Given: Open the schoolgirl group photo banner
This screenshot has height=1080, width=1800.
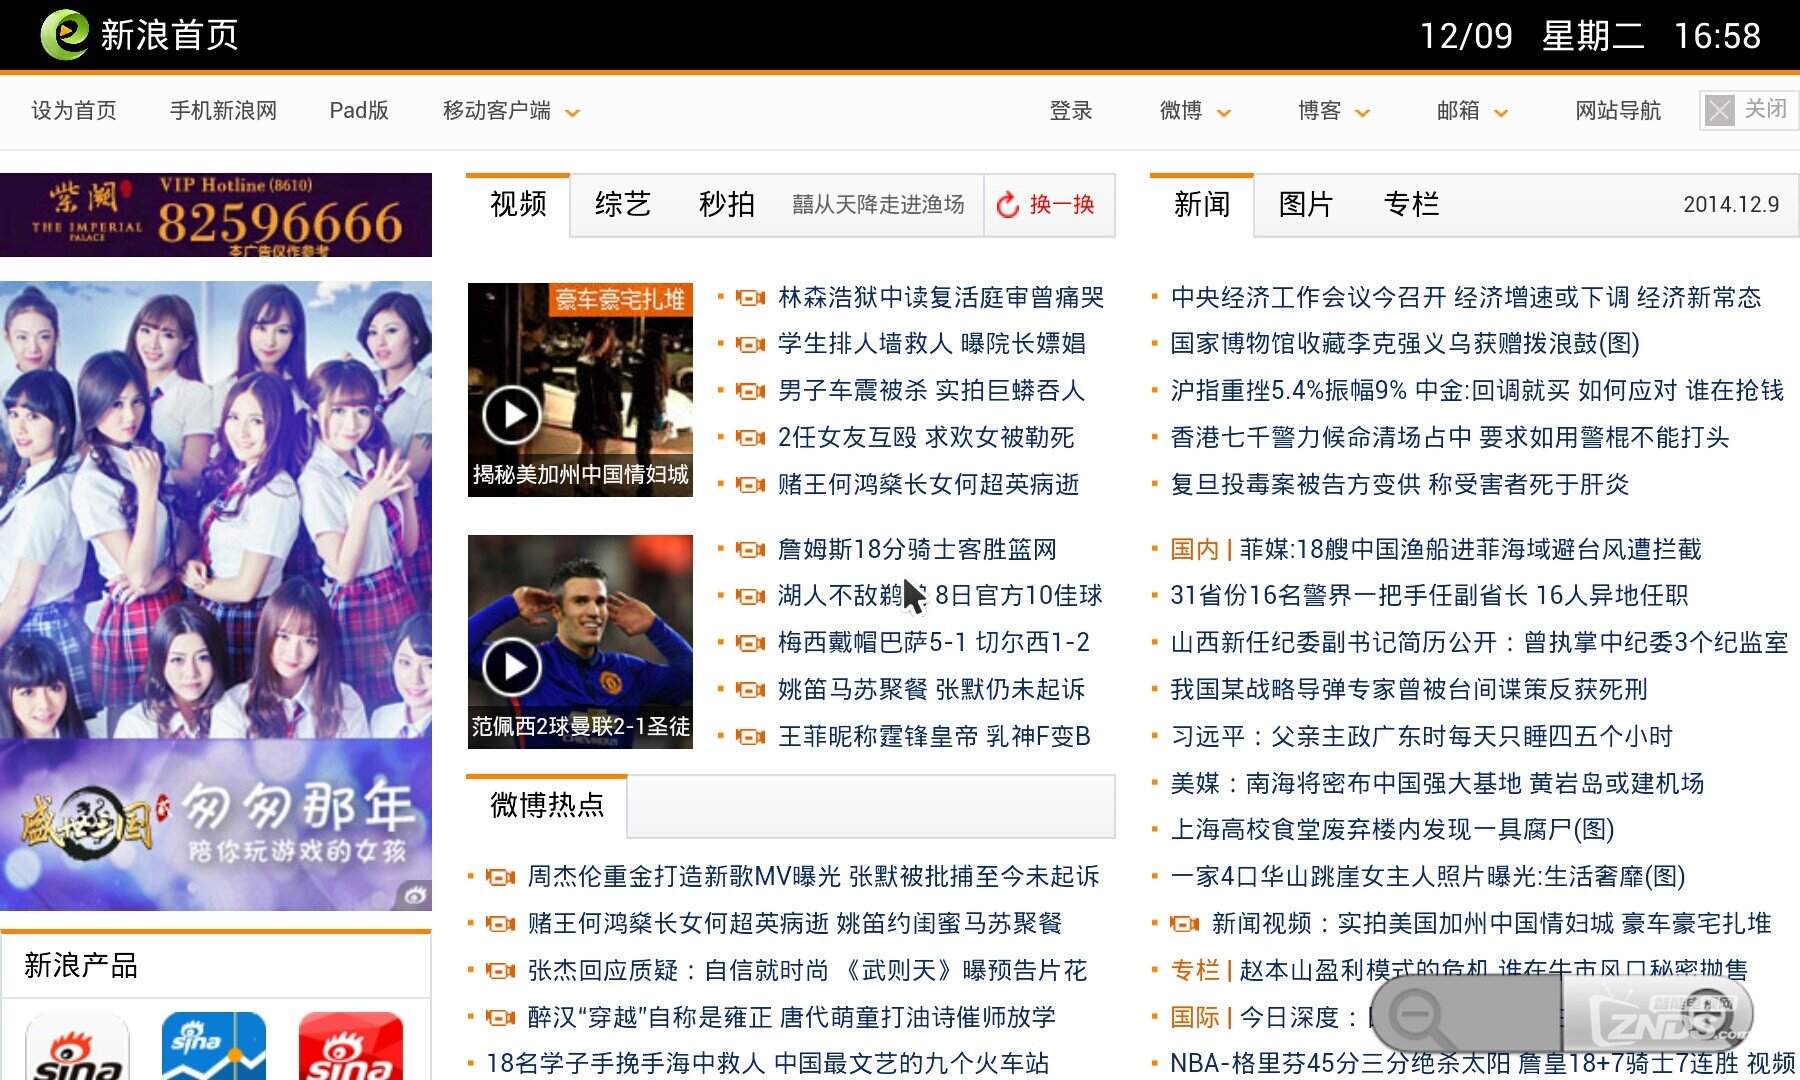Looking at the screenshot, I should pos(216,510).
